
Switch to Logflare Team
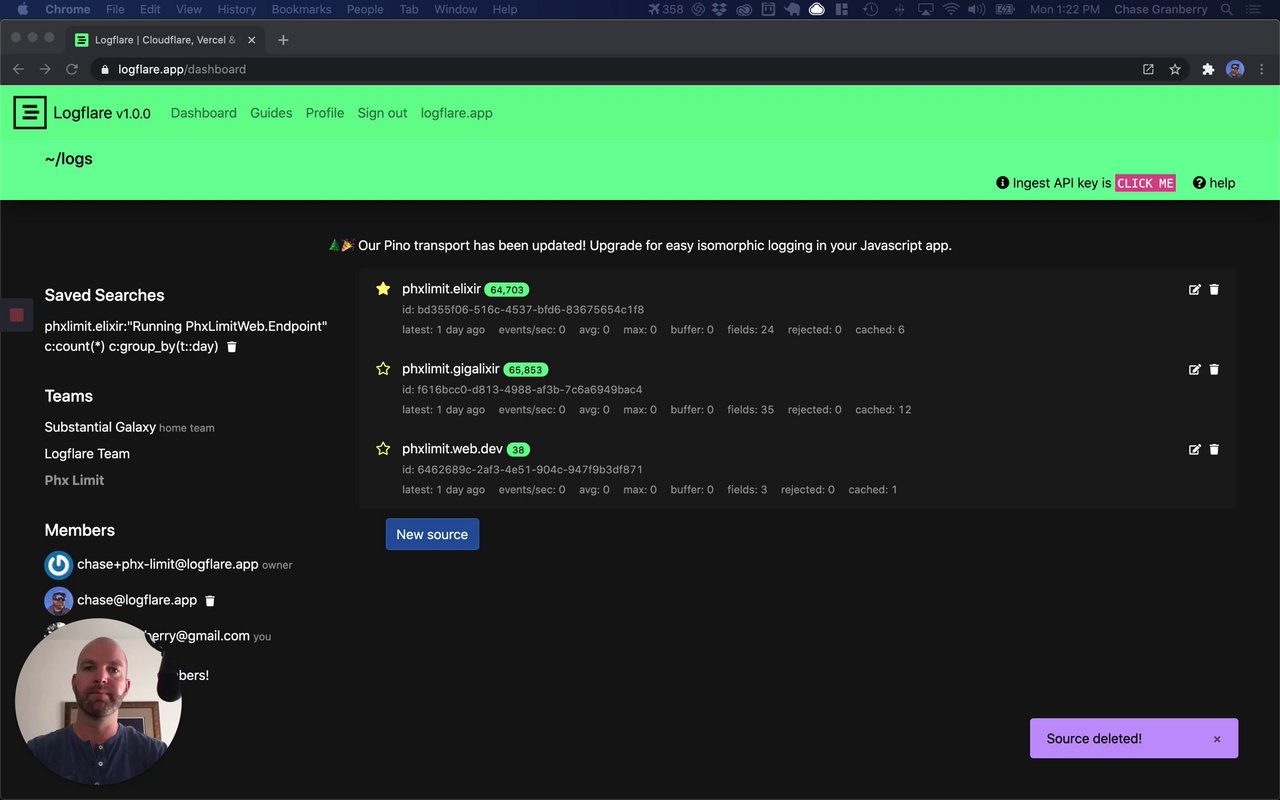tap(87, 454)
